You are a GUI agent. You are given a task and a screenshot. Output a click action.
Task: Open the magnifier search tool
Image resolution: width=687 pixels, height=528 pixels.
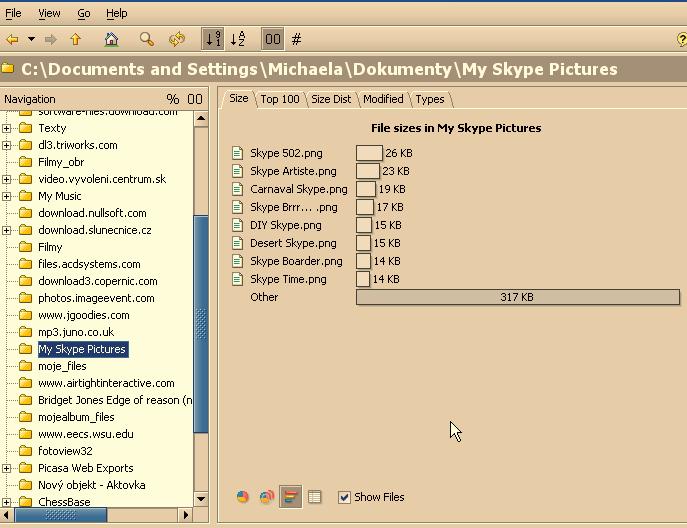coord(147,39)
